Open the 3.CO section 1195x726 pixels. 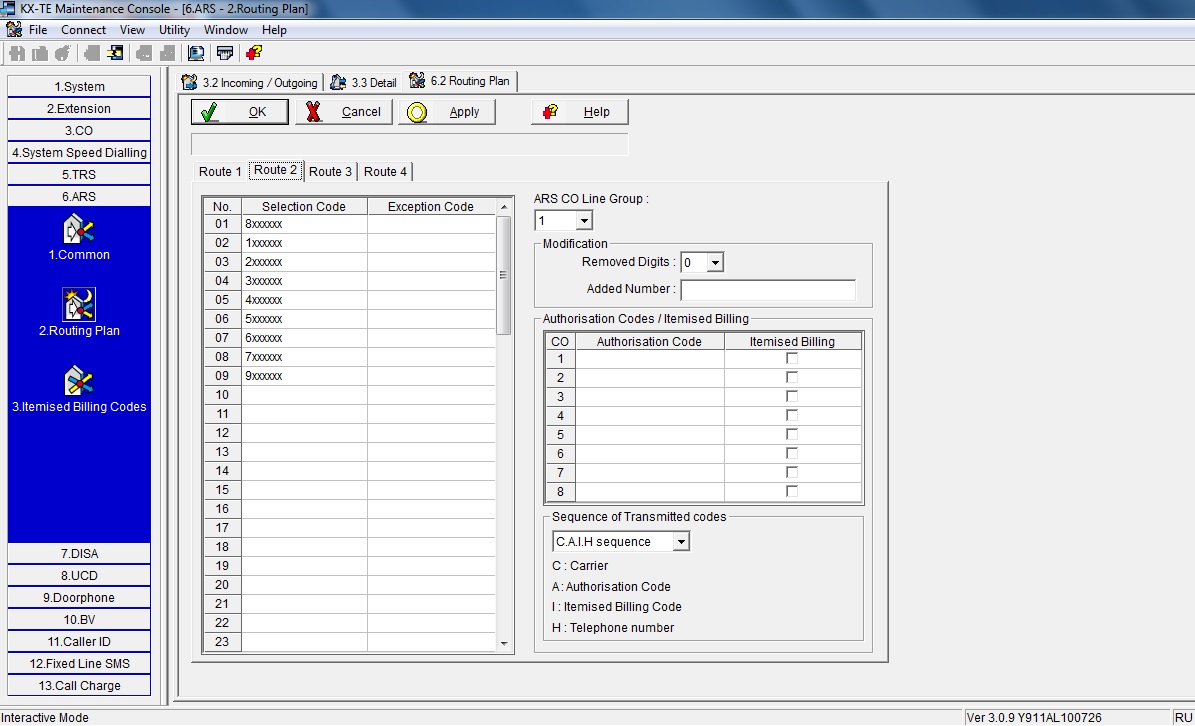pyautogui.click(x=79, y=130)
